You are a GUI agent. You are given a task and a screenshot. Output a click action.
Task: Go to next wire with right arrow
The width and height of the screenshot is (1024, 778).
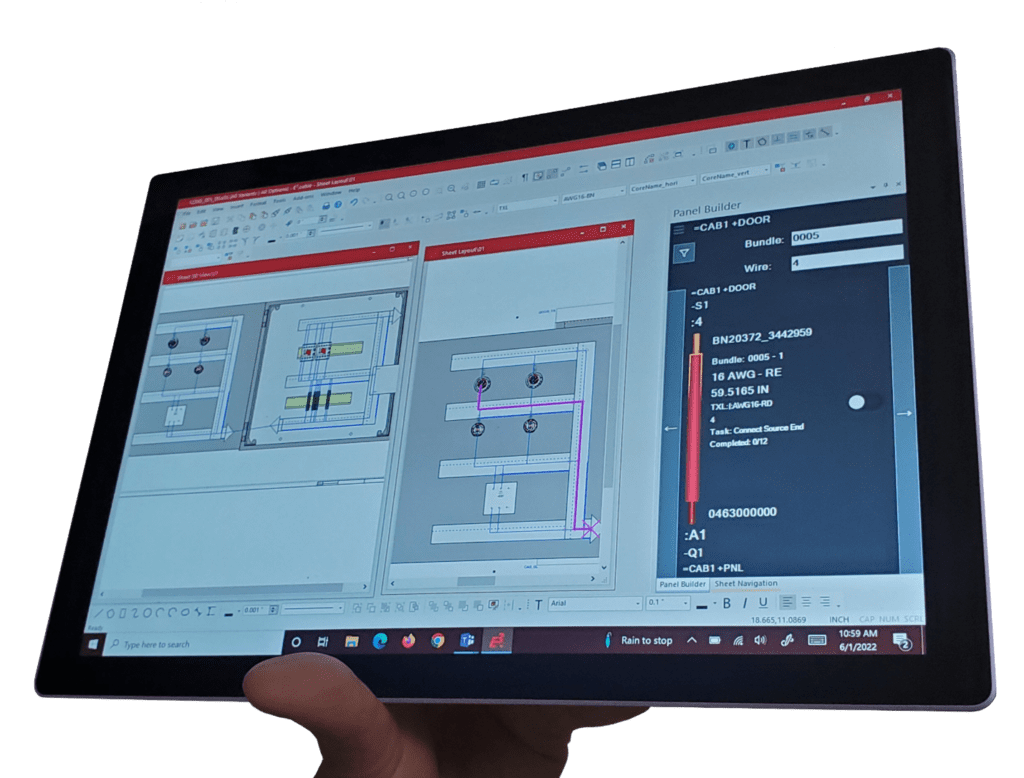[x=904, y=413]
